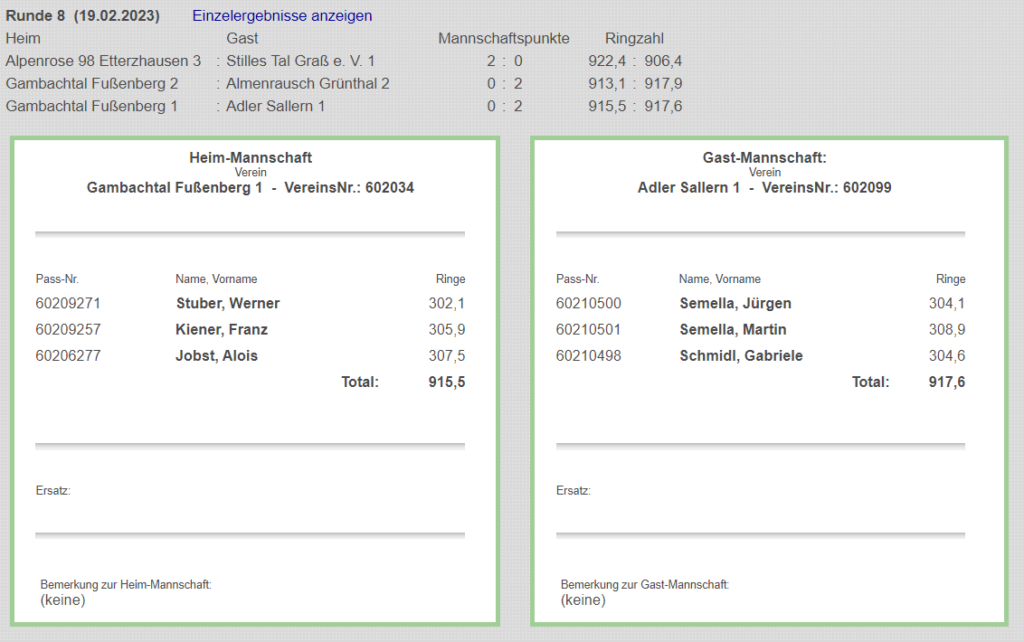Viewport: 1024px width, 642px height.
Task: Select shooter Semella, Jürgen
Action: [x=735, y=303]
